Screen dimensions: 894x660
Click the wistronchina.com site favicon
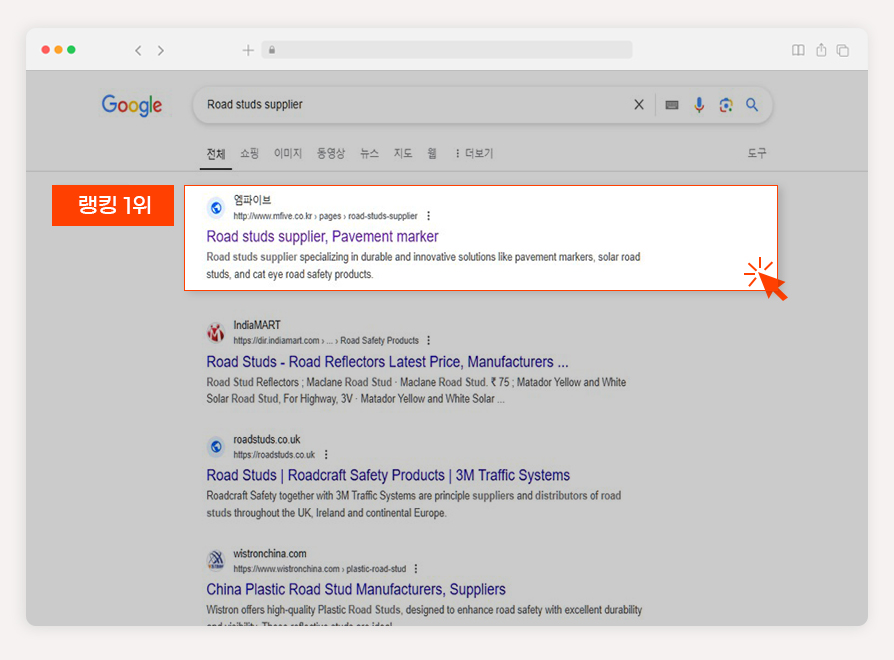(216, 560)
